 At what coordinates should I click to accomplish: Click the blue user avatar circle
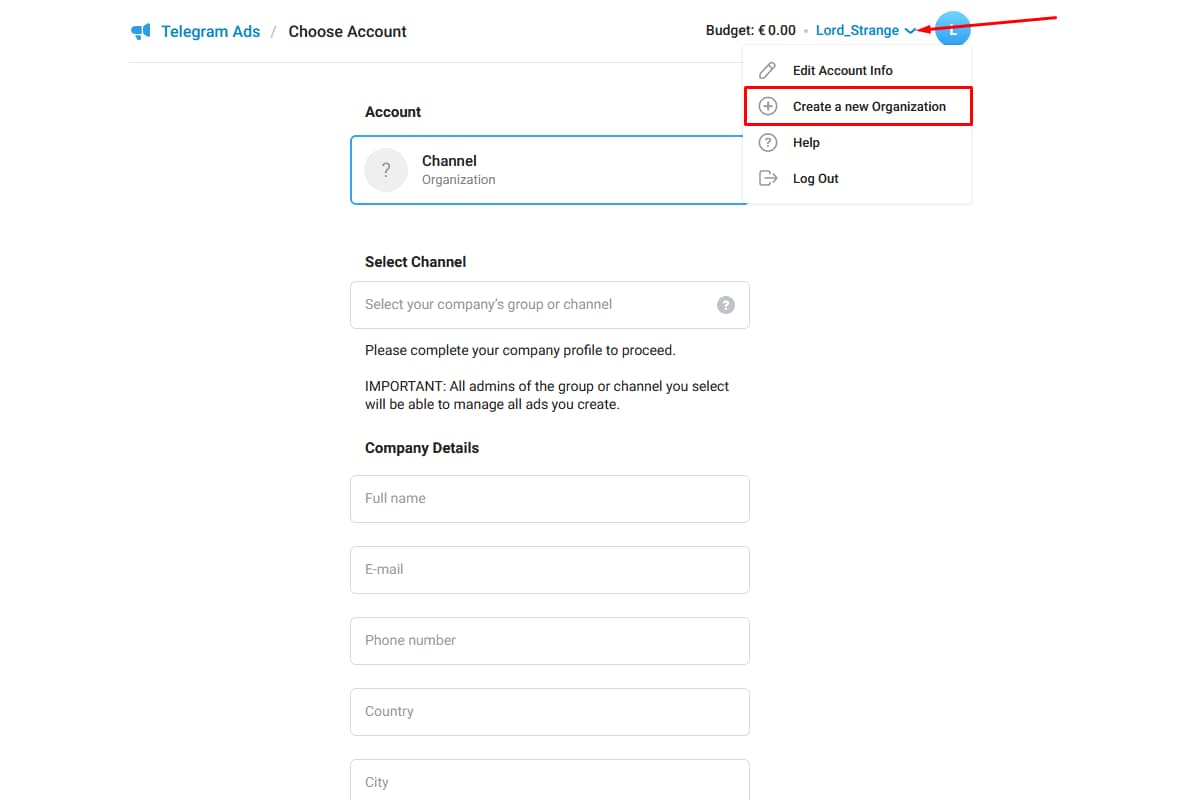953,30
